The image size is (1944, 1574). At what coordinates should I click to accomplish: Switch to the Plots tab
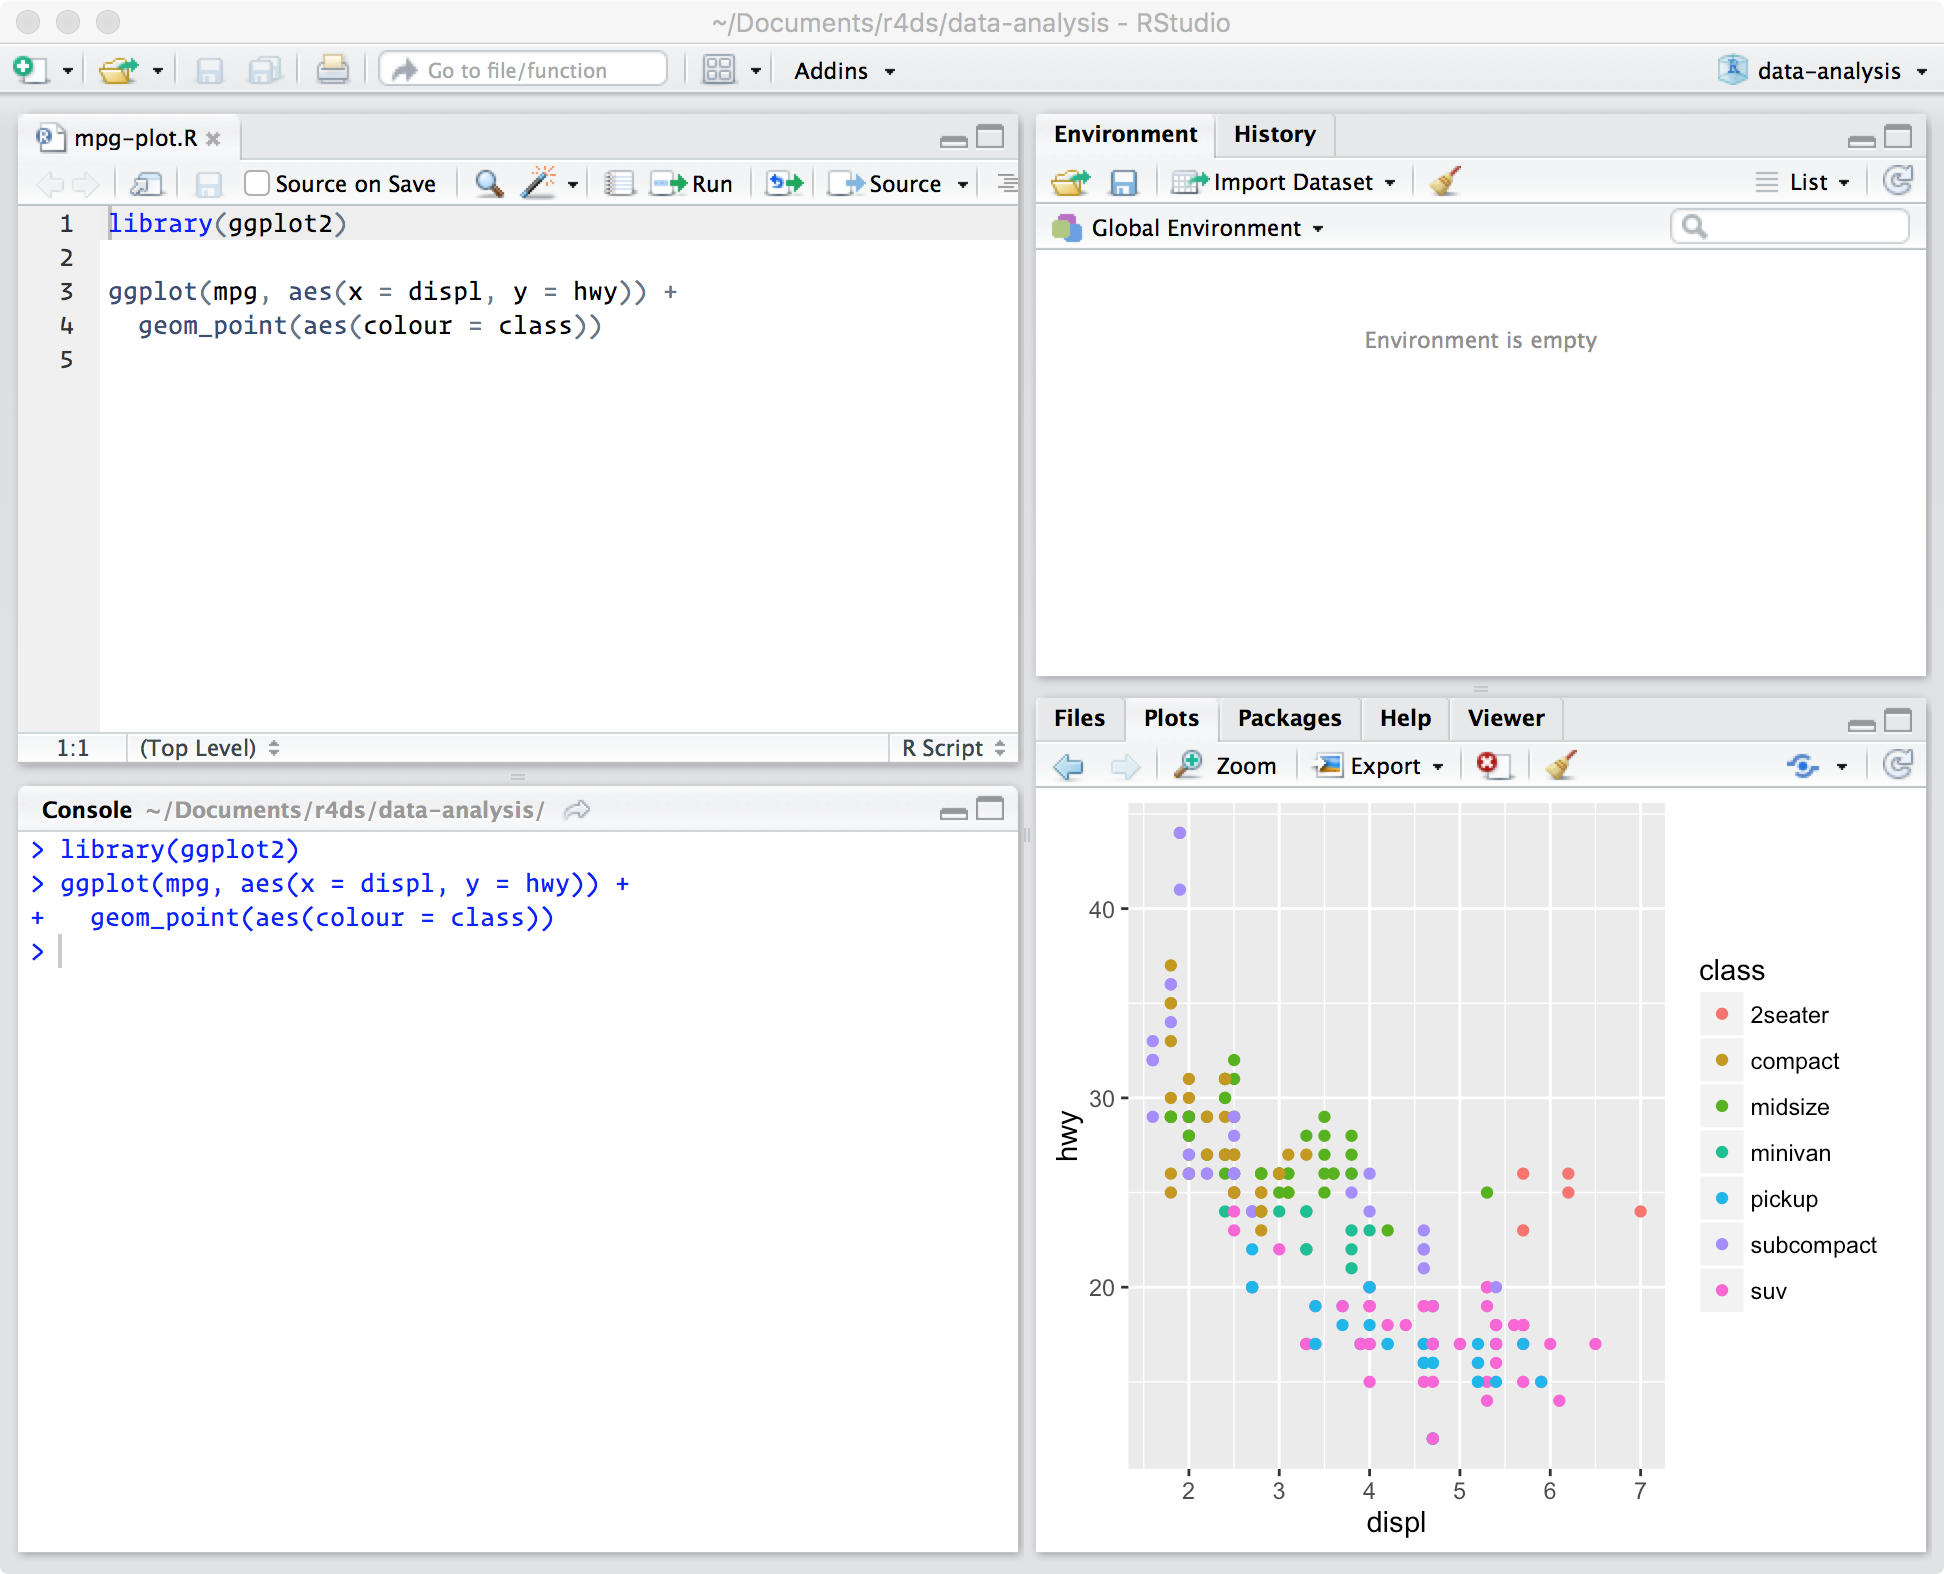1171,718
